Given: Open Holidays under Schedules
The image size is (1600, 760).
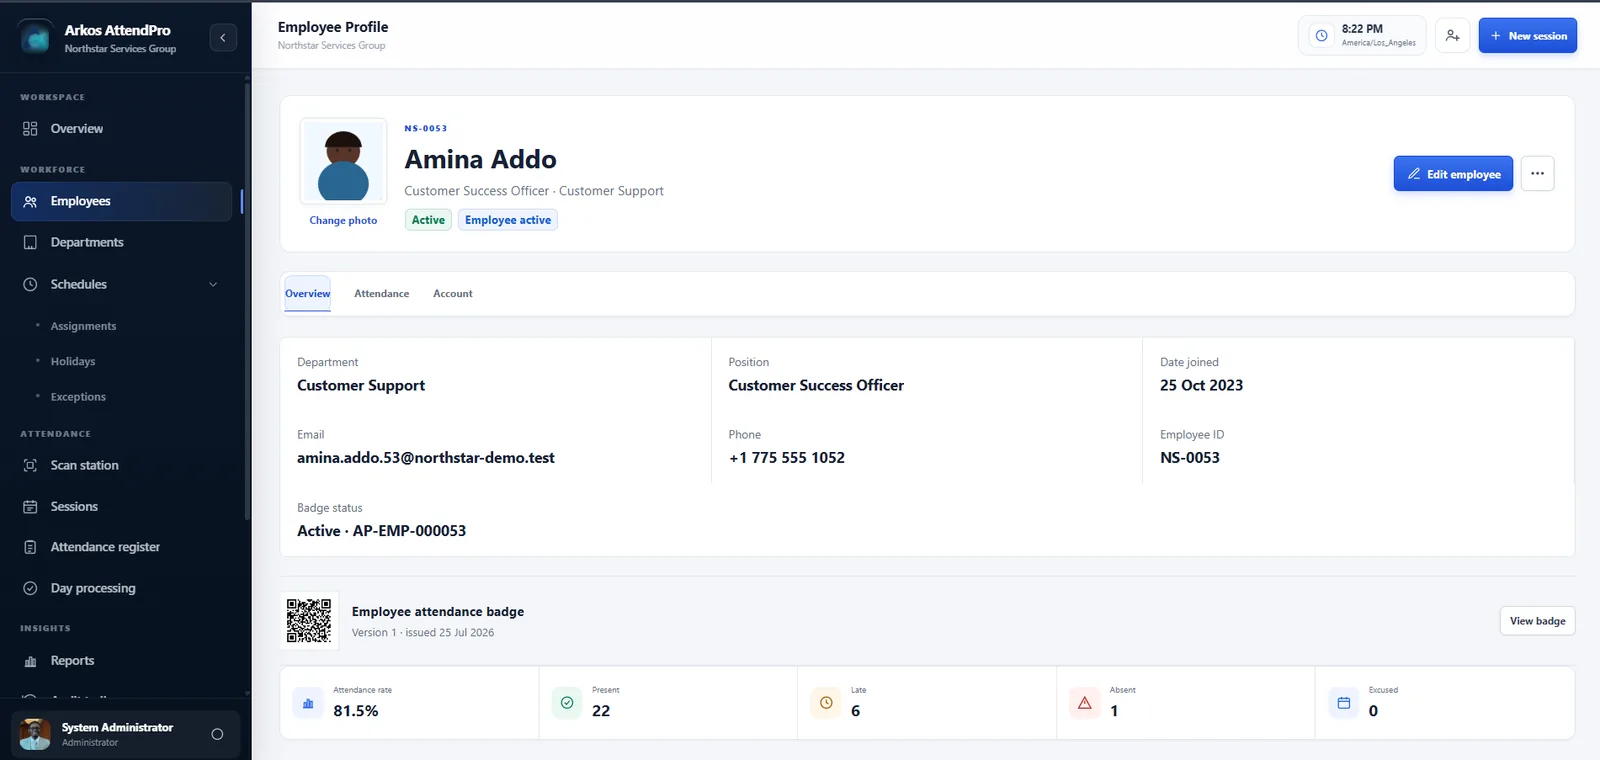Looking at the screenshot, I should click(x=73, y=362).
